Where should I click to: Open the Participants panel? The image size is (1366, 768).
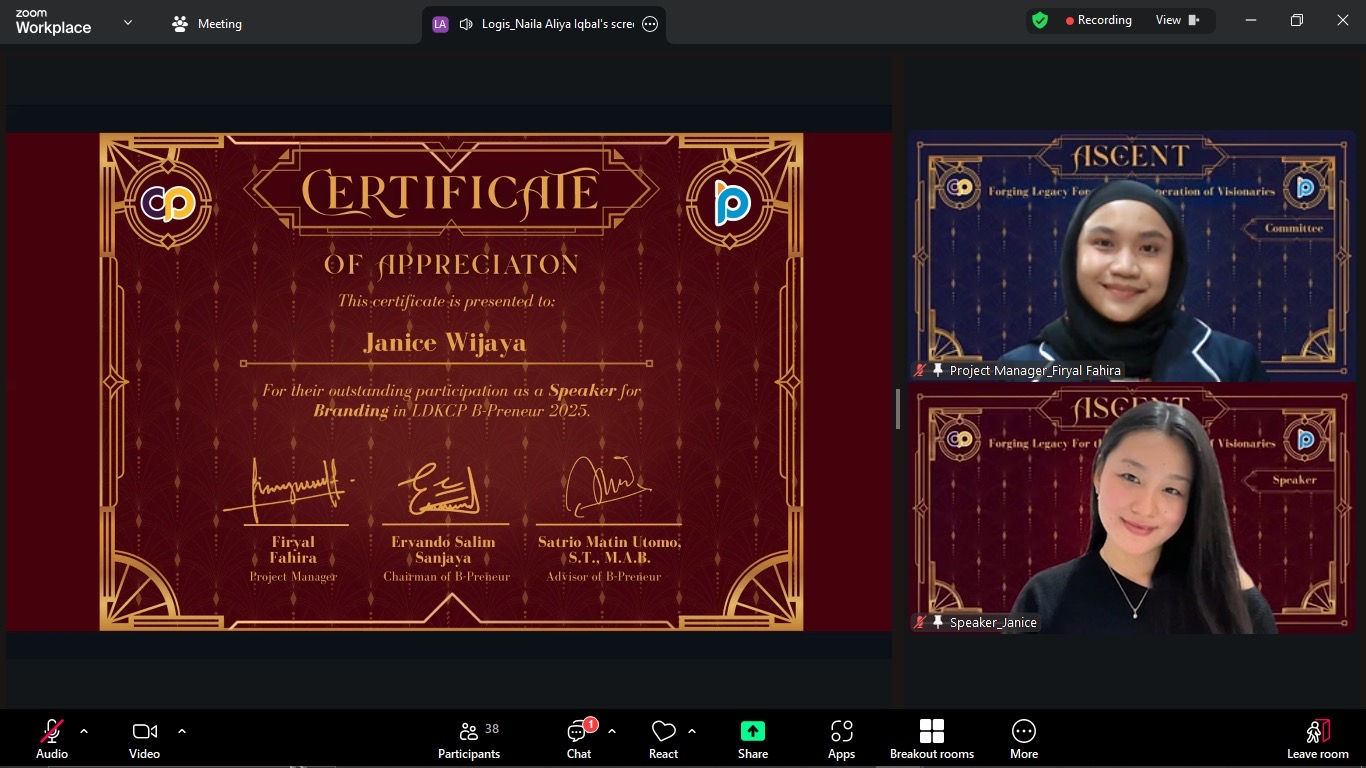point(469,739)
